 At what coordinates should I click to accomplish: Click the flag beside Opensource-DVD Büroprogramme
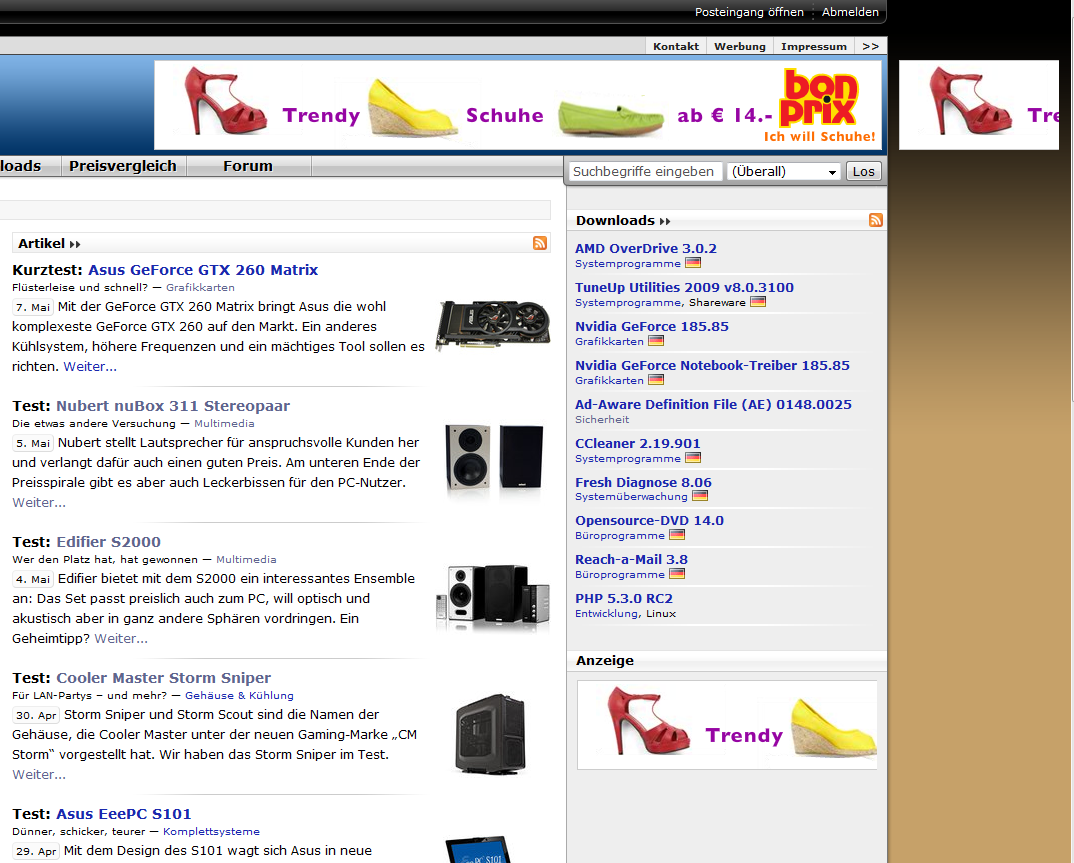pyautogui.click(x=677, y=536)
